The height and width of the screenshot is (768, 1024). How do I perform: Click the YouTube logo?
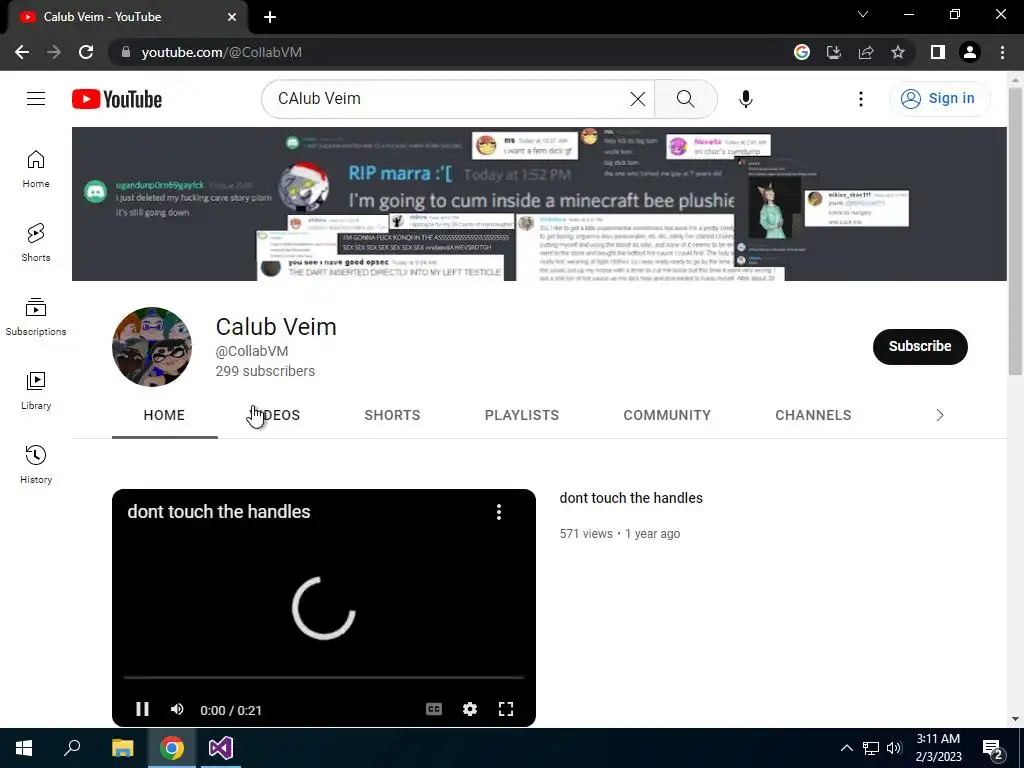pos(117,99)
